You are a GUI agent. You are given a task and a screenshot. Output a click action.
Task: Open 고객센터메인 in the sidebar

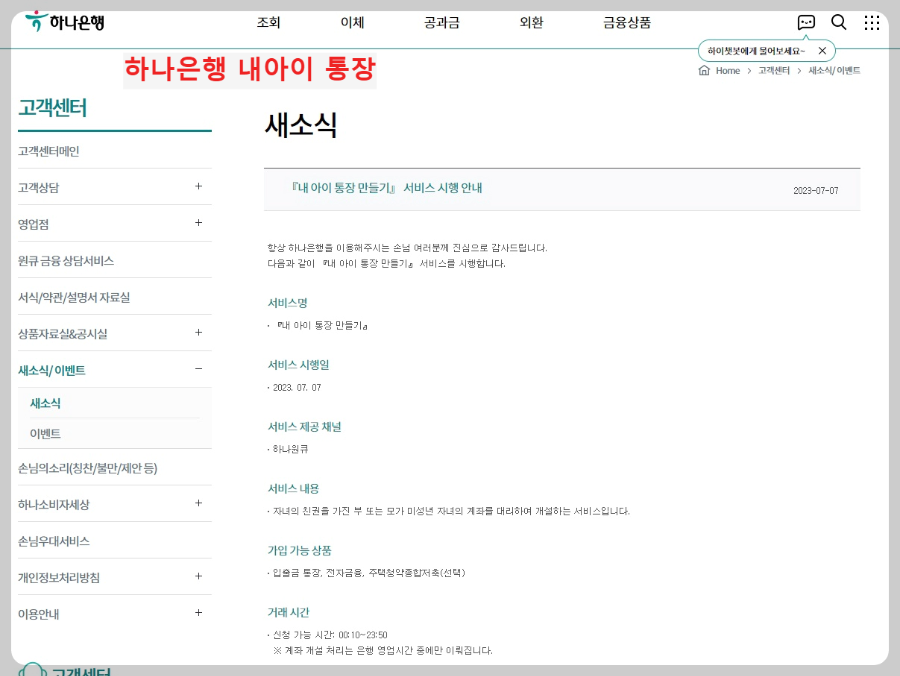coord(49,151)
